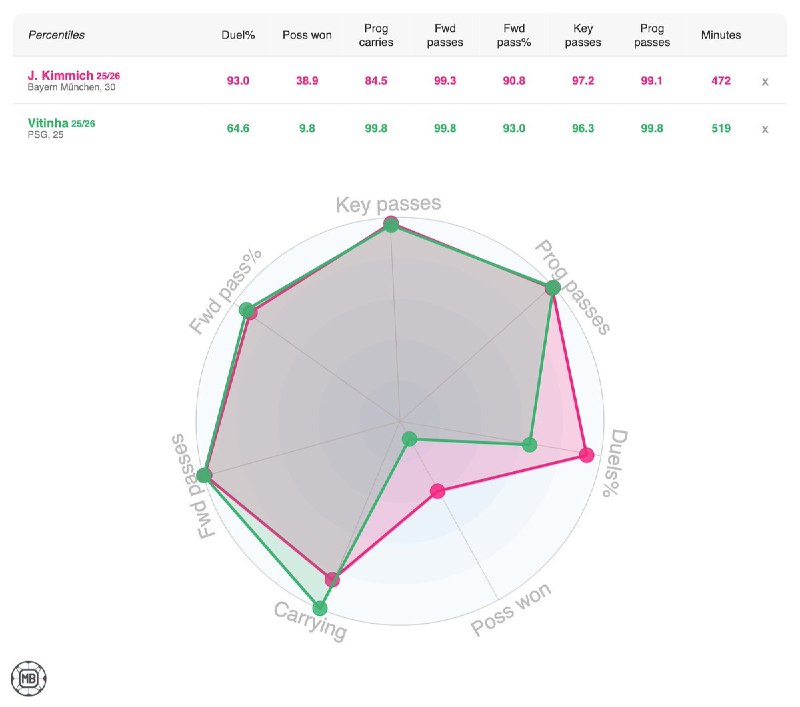This screenshot has height=707, width=800.
Task: Click J. Kimmich player name
Action: coord(60,75)
